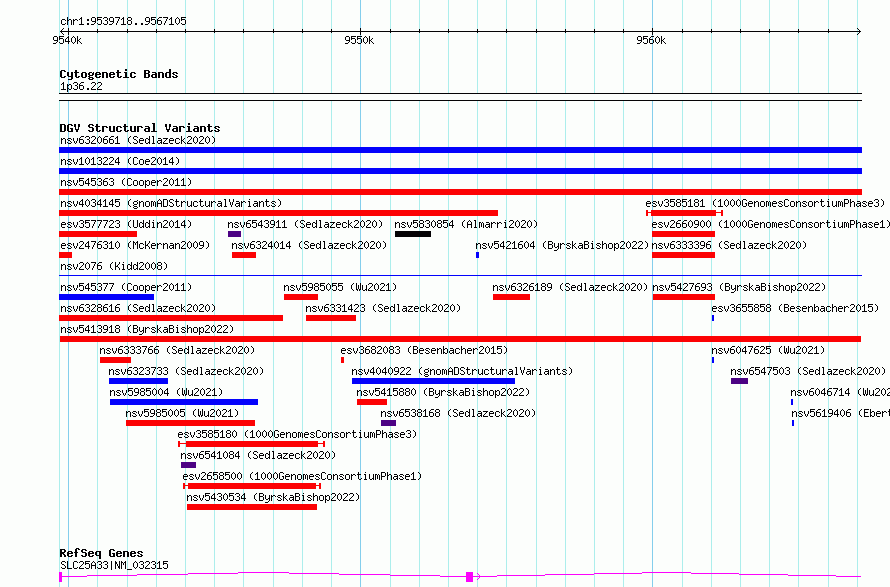
Task: Click nsv5619406 variant label
Action: click(x=840, y=413)
